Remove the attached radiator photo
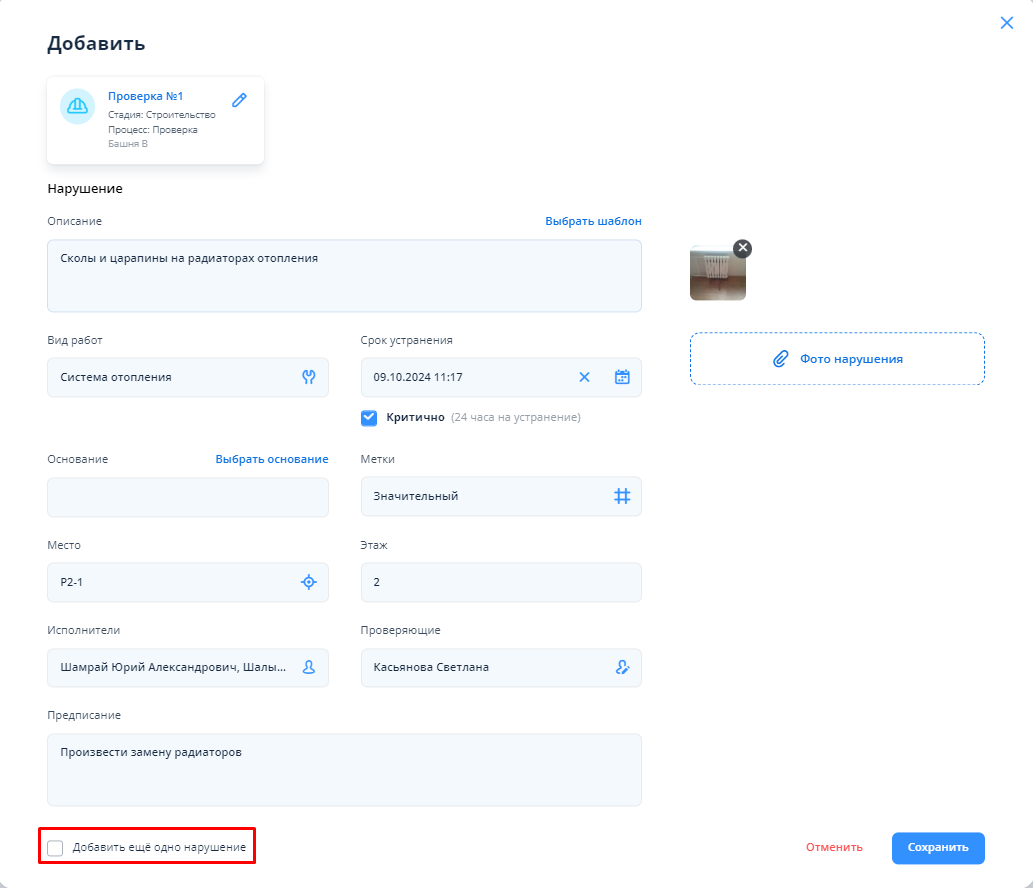Image resolution: width=1033 pixels, height=888 pixels. [x=742, y=248]
